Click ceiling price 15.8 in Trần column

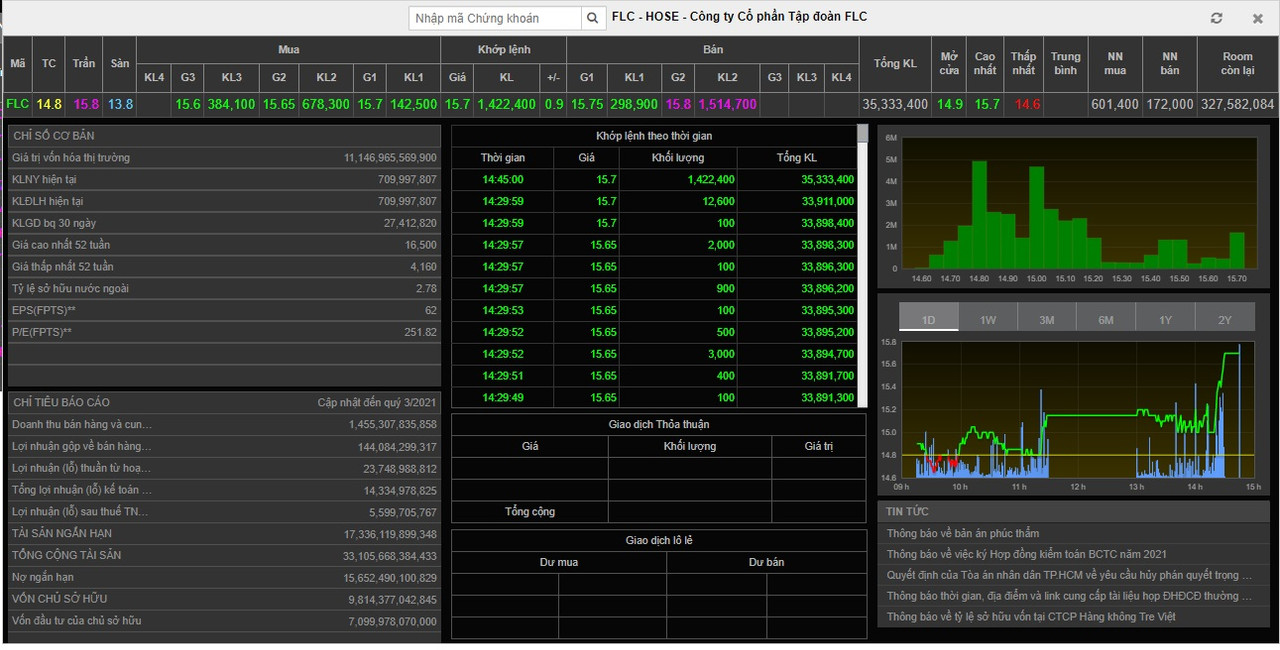click(86, 104)
